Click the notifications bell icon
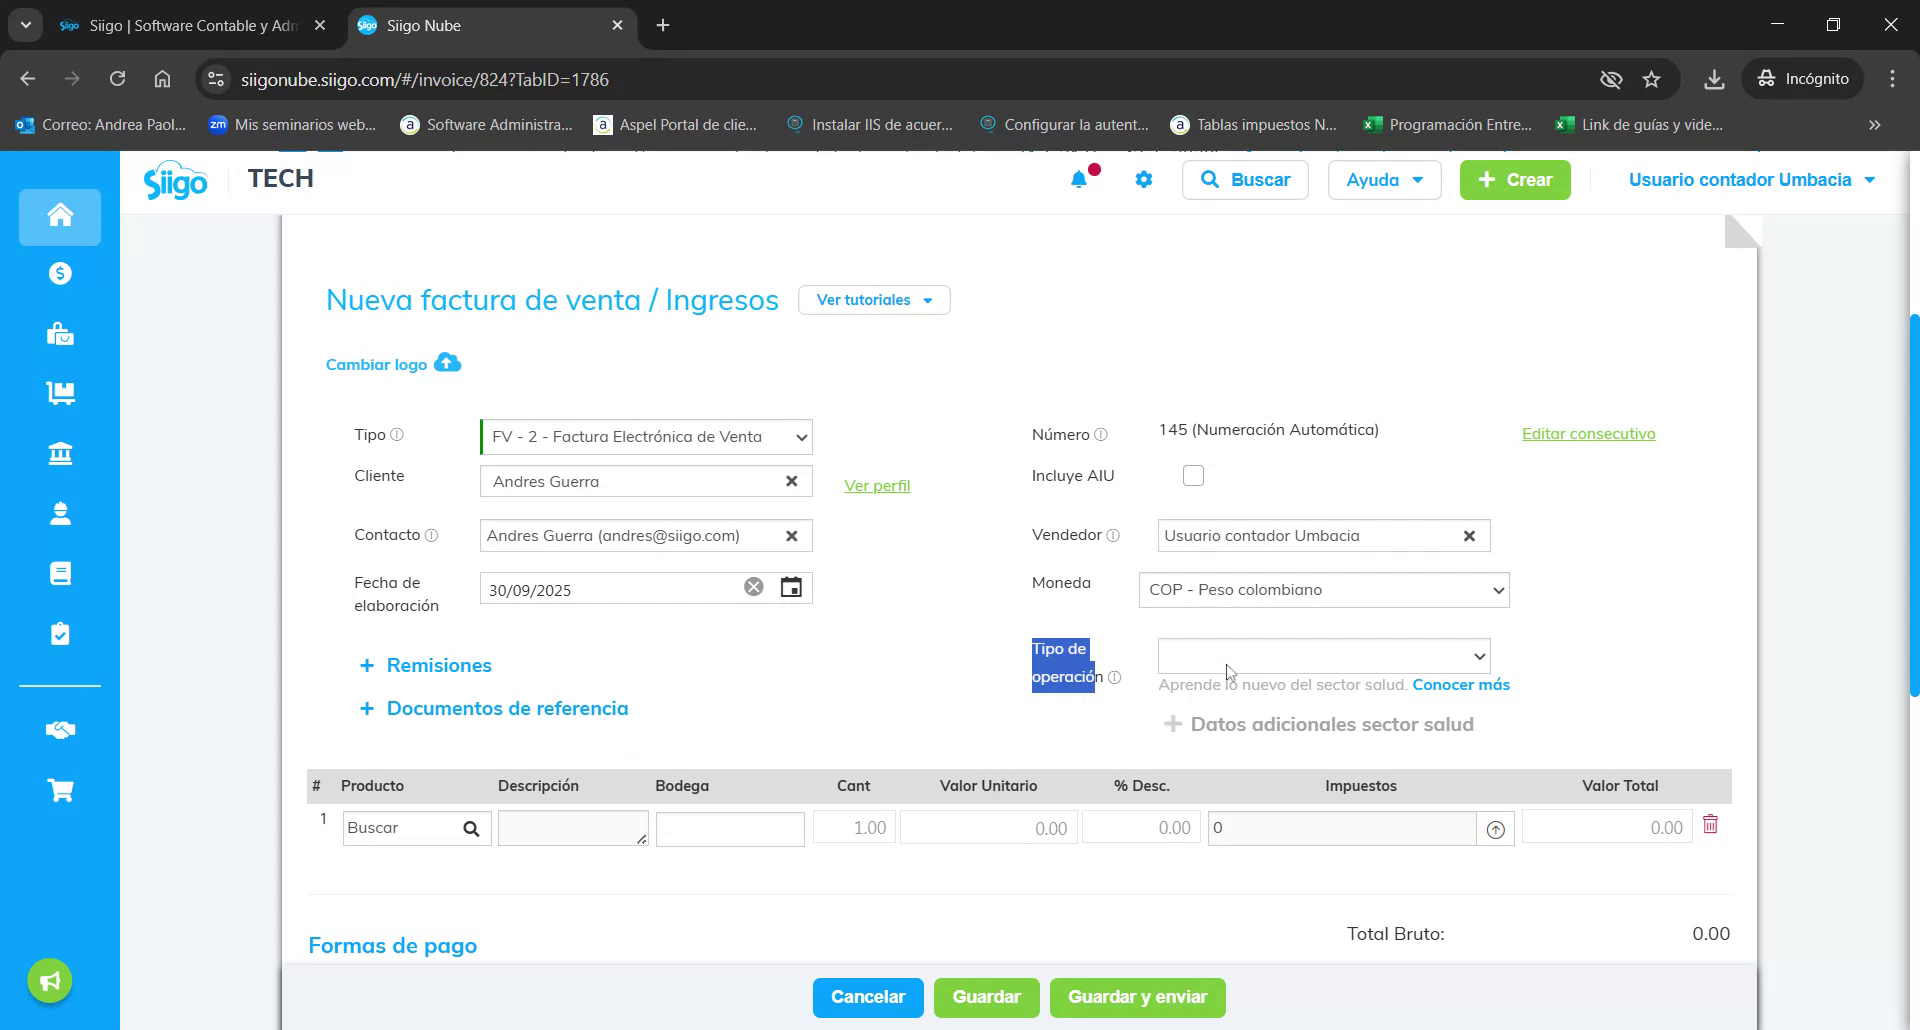The width and height of the screenshot is (1920, 1030). click(1078, 180)
